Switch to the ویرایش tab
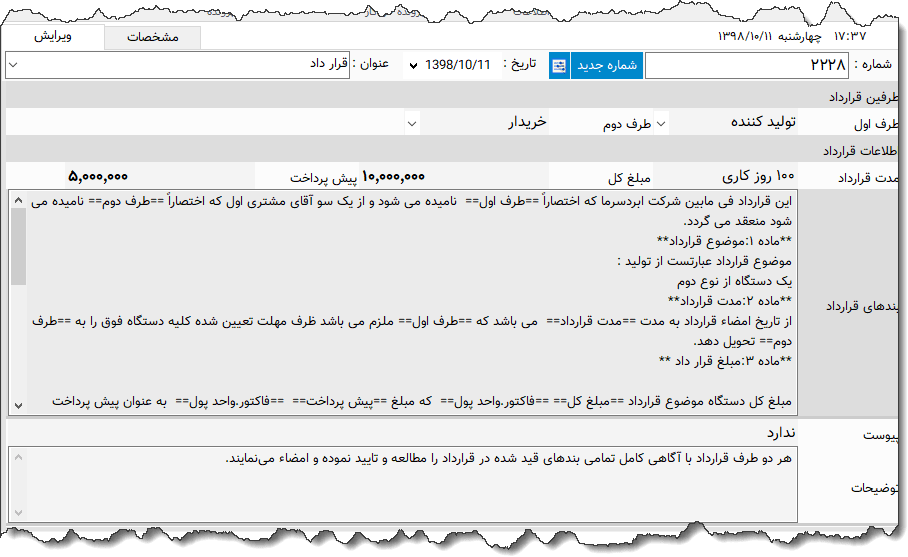 click(x=53, y=36)
